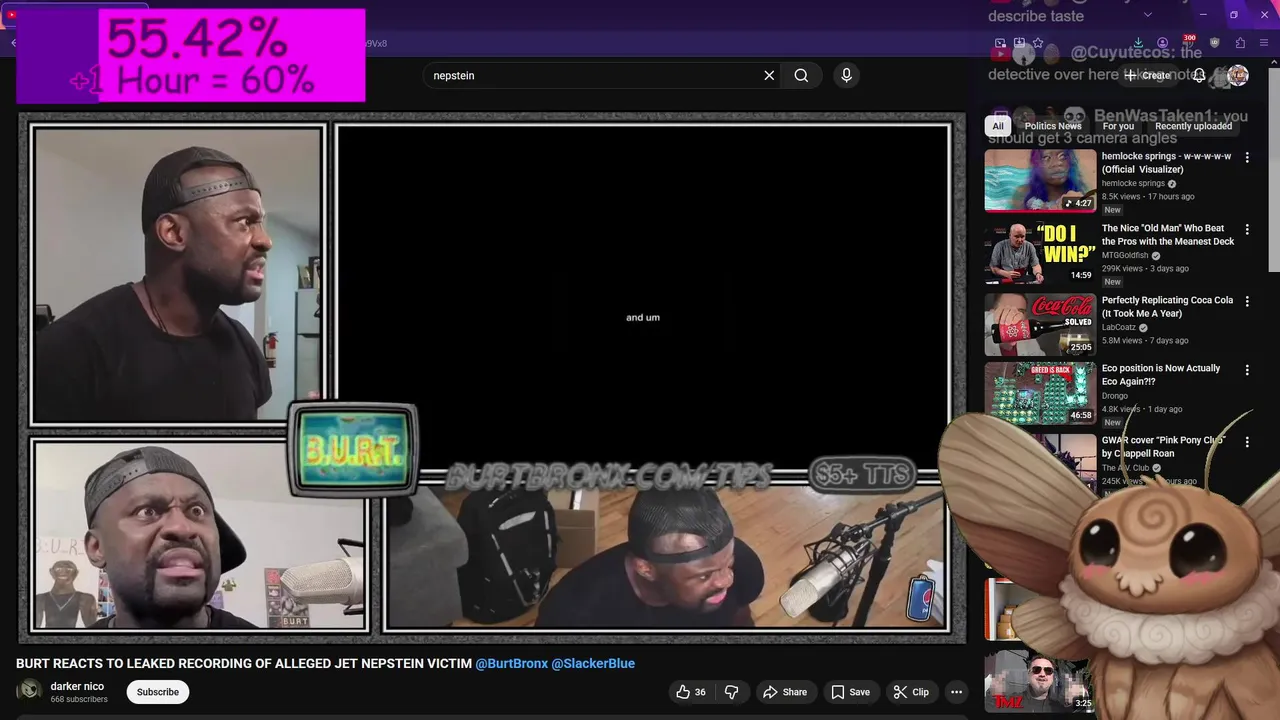Expand the tab list chevron
The image size is (1280, 720).
(1147, 15)
